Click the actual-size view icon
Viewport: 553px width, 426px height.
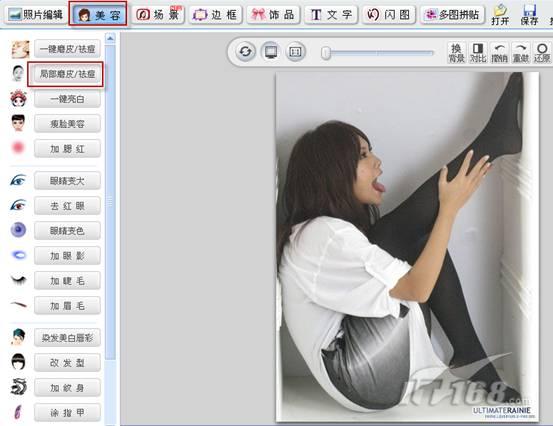click(295, 52)
